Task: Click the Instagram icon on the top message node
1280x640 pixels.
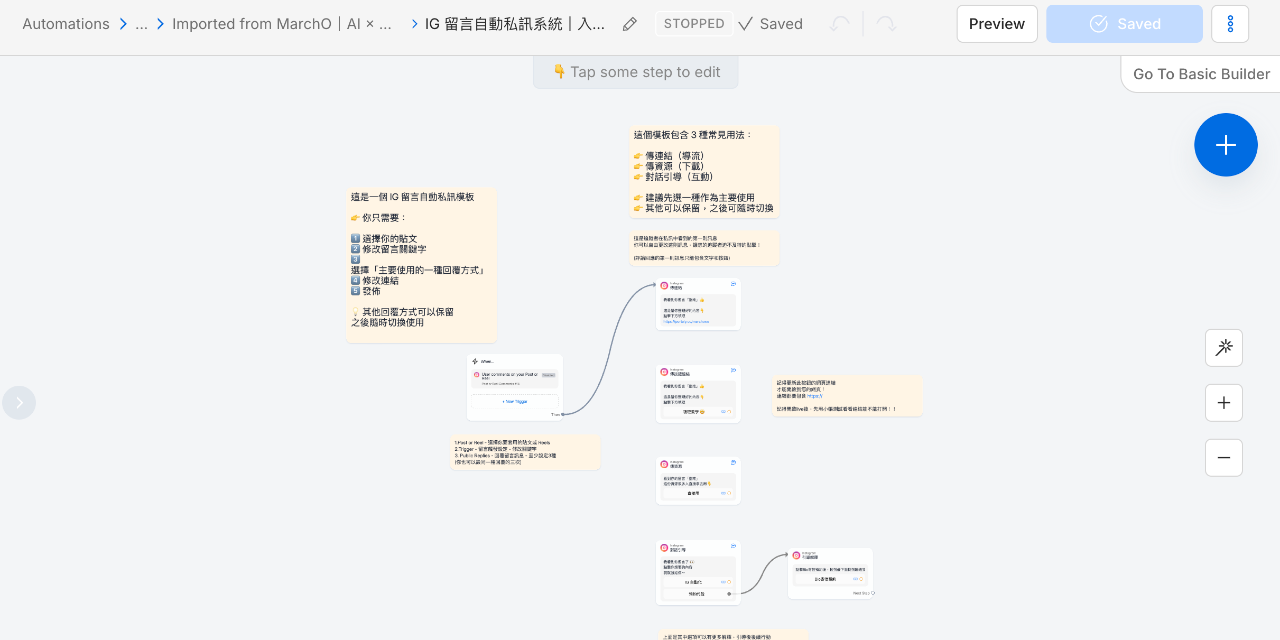Action: [x=664, y=286]
